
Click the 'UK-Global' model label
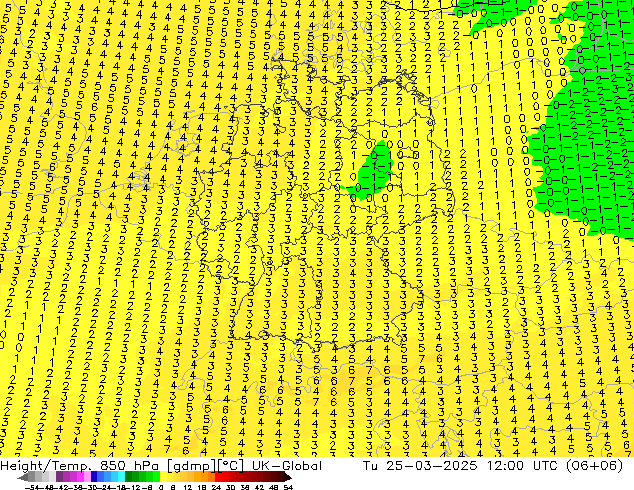pos(287,466)
